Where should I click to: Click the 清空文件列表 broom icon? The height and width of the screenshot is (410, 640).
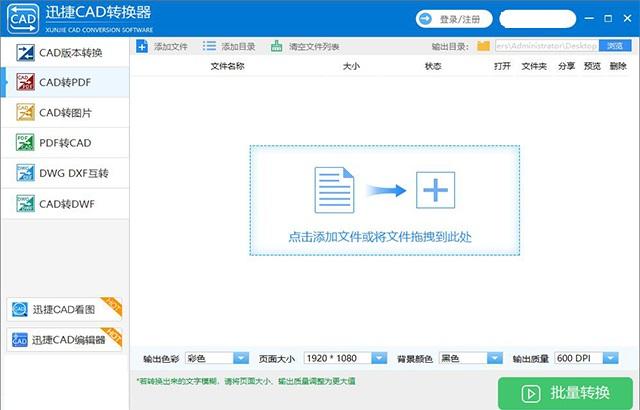pos(276,46)
